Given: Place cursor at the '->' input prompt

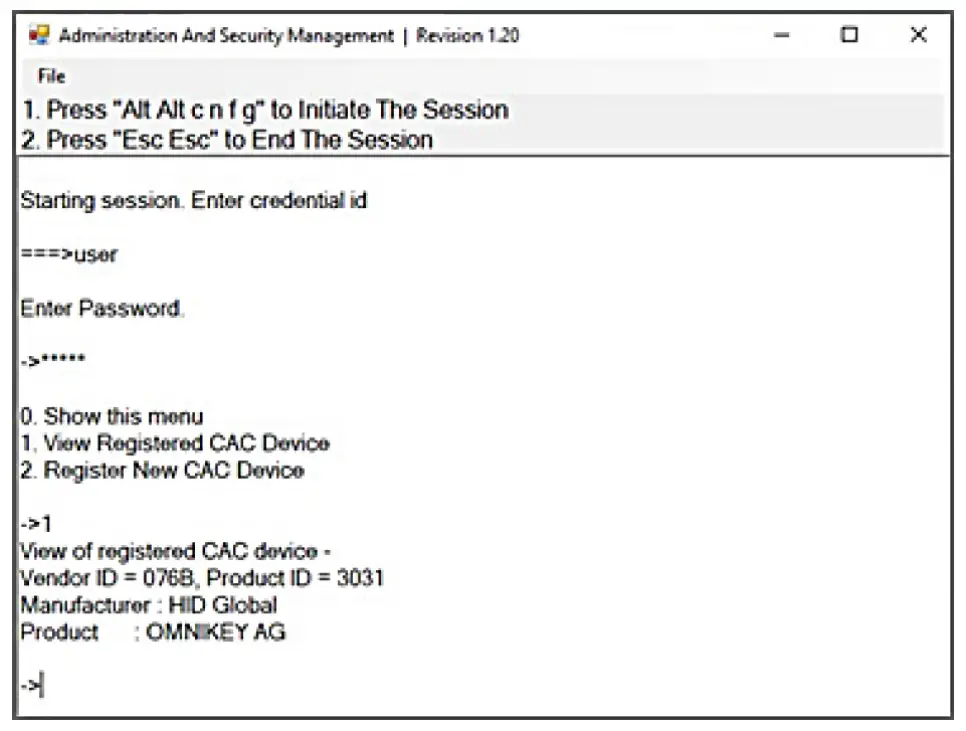Looking at the screenshot, I should pos(33,684).
